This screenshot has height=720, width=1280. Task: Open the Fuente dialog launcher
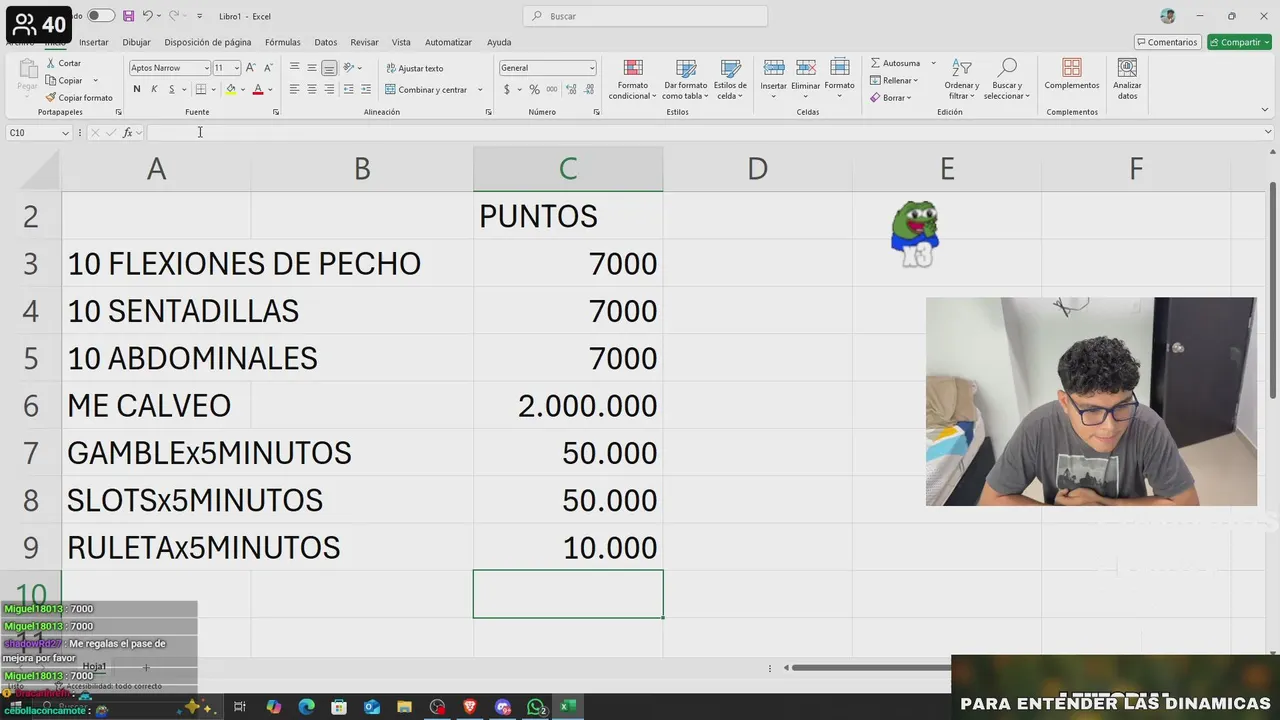276,112
